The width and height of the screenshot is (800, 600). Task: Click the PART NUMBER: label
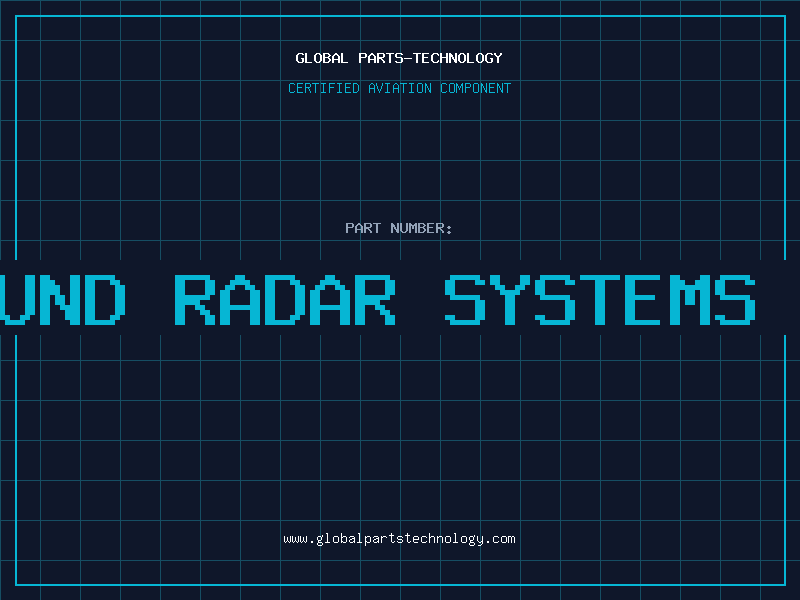pyautogui.click(x=398, y=228)
